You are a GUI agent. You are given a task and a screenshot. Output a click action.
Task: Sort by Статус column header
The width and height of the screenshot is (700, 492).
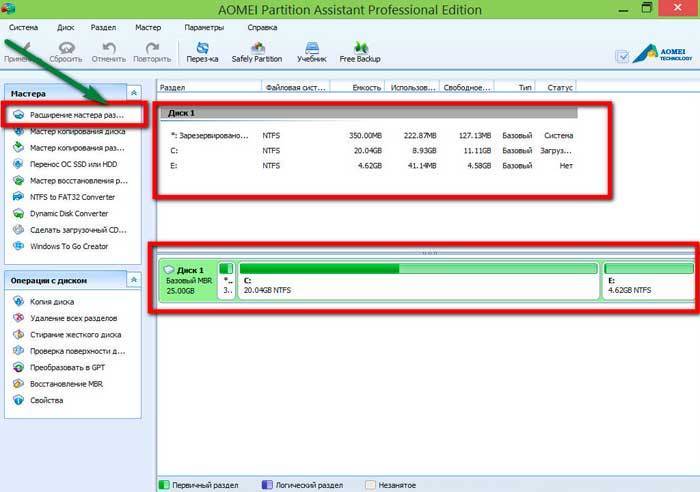click(556, 88)
